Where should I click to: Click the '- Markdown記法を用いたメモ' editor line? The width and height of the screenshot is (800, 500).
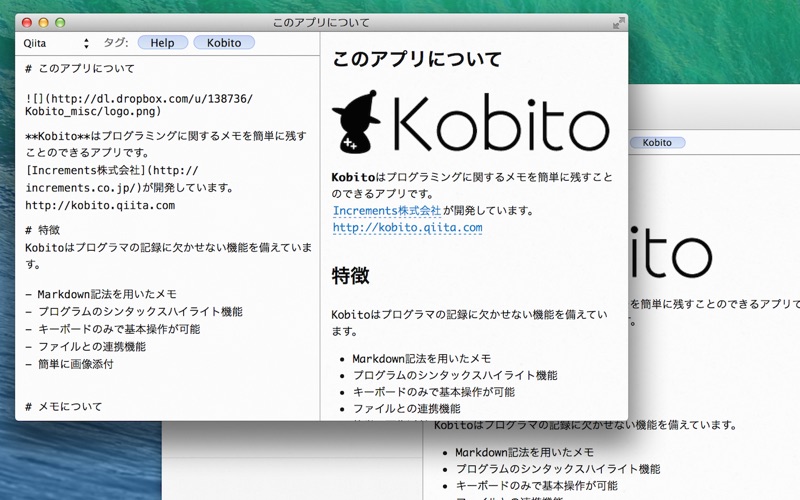coord(101,294)
